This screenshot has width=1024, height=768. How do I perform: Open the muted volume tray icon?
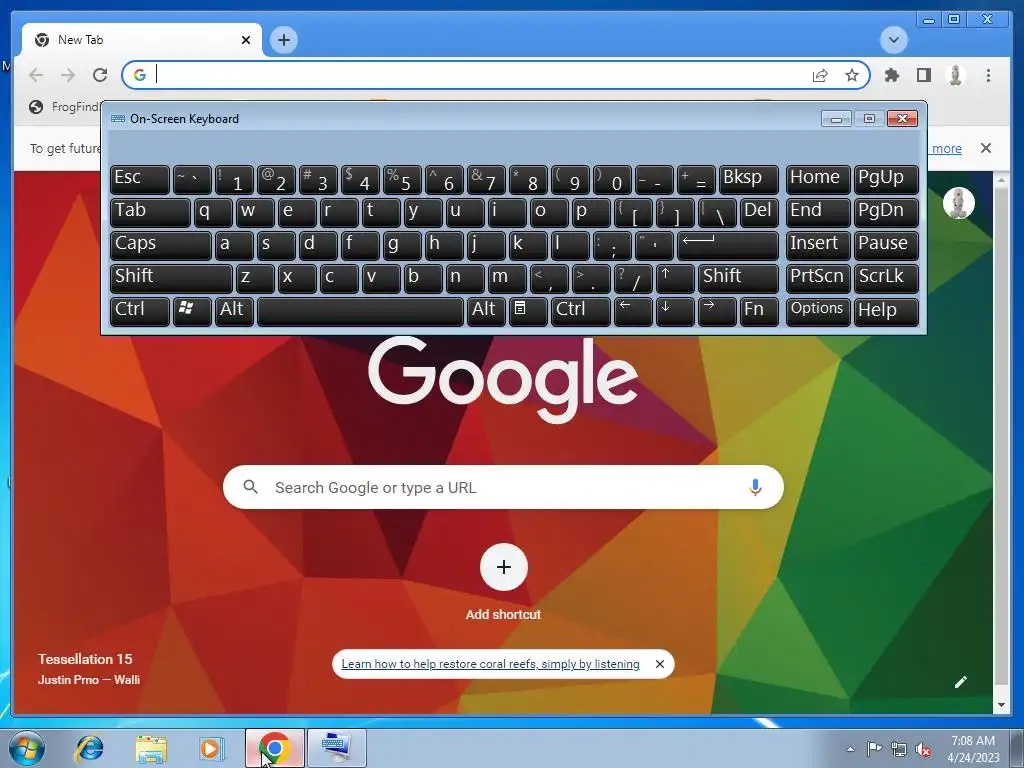[923, 749]
